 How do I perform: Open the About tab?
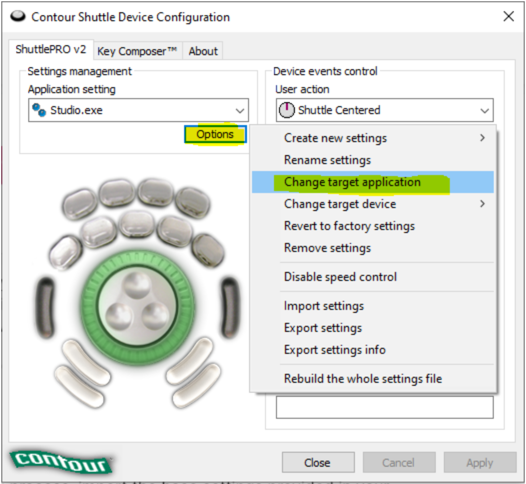[x=203, y=51]
